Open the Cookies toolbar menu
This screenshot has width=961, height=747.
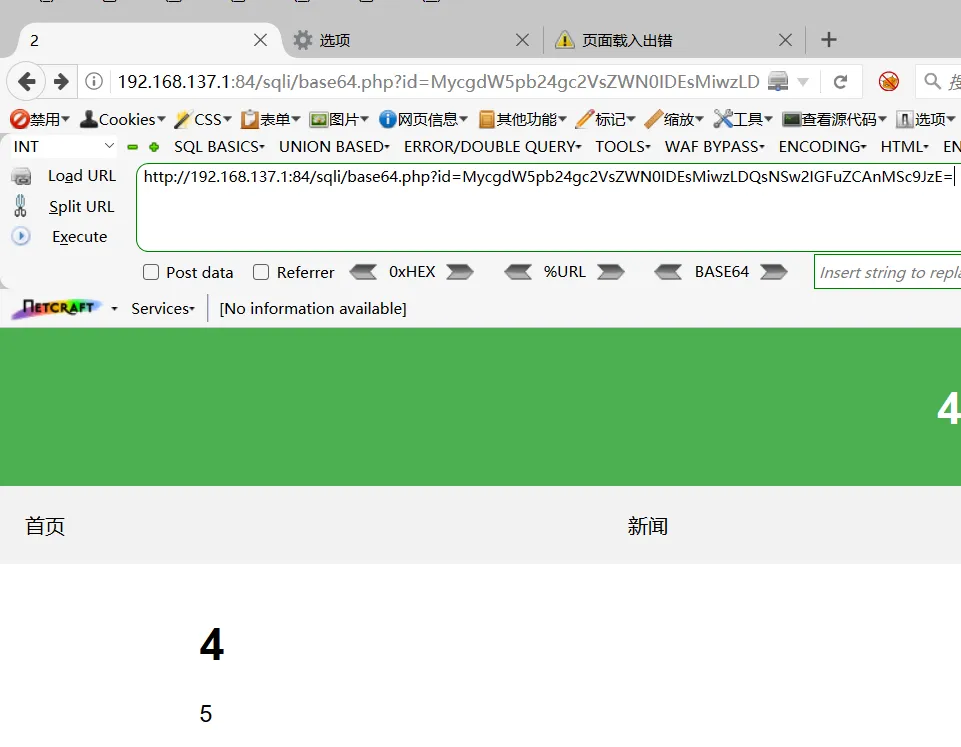click(x=124, y=120)
